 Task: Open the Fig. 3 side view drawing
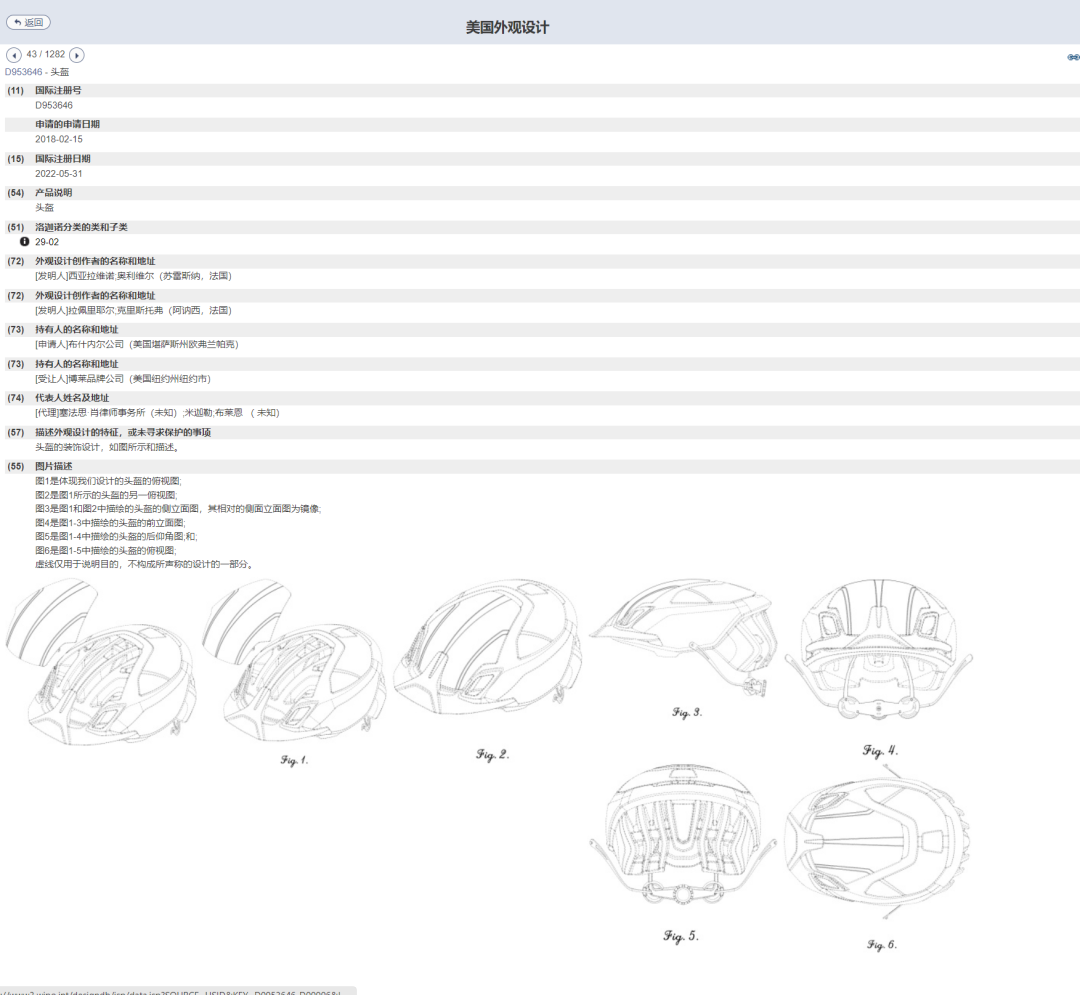coord(685,650)
